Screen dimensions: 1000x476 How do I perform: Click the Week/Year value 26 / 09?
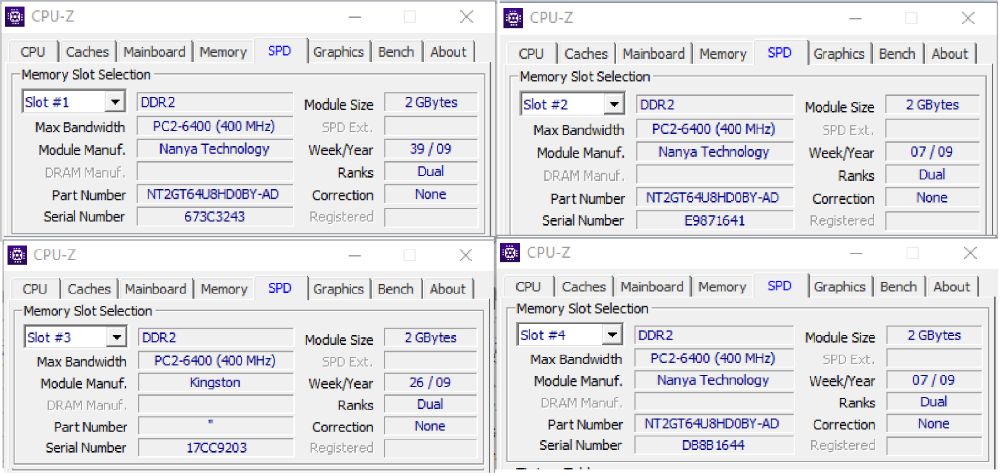click(430, 383)
